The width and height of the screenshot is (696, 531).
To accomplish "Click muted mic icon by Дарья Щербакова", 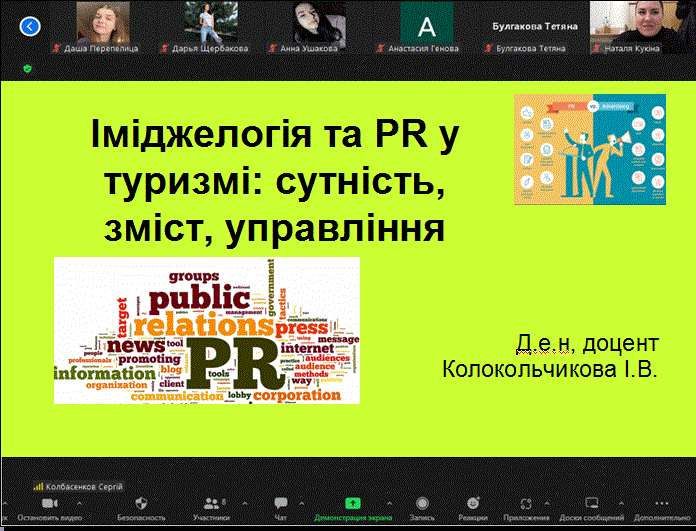I will click(164, 48).
